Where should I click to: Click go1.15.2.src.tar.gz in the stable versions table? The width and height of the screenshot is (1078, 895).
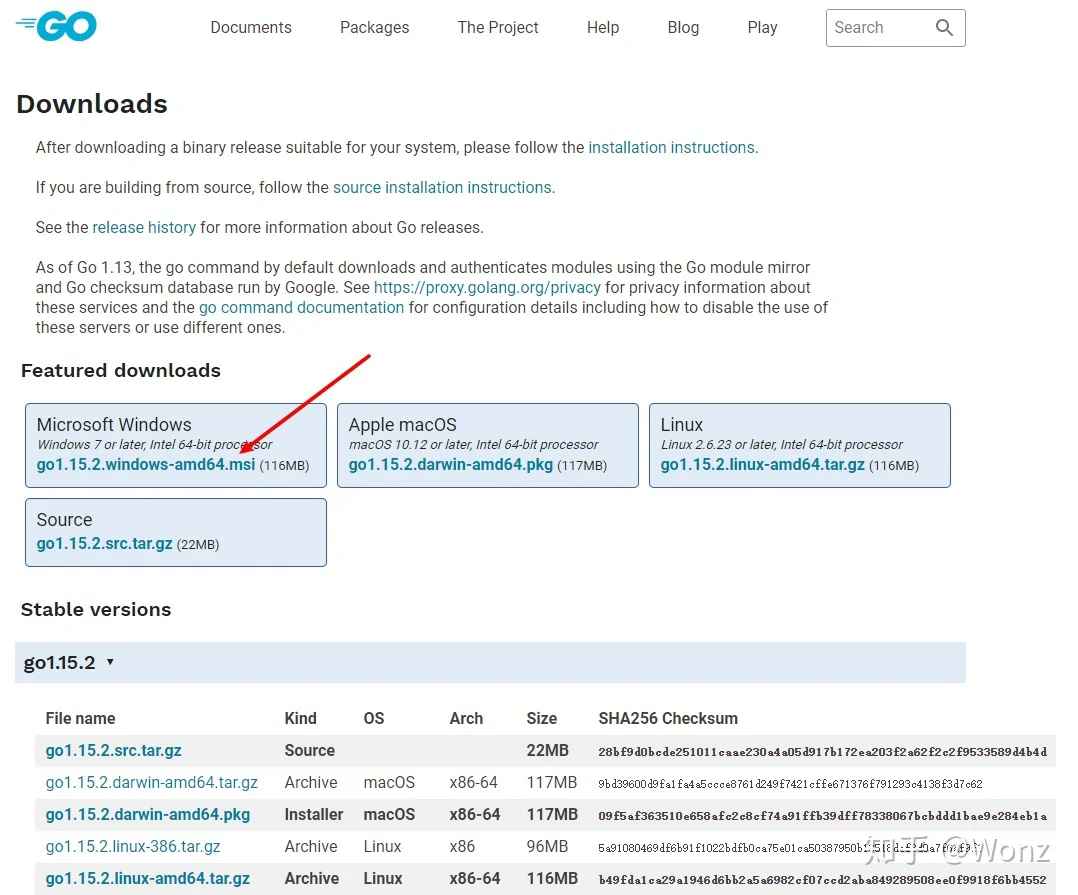113,751
